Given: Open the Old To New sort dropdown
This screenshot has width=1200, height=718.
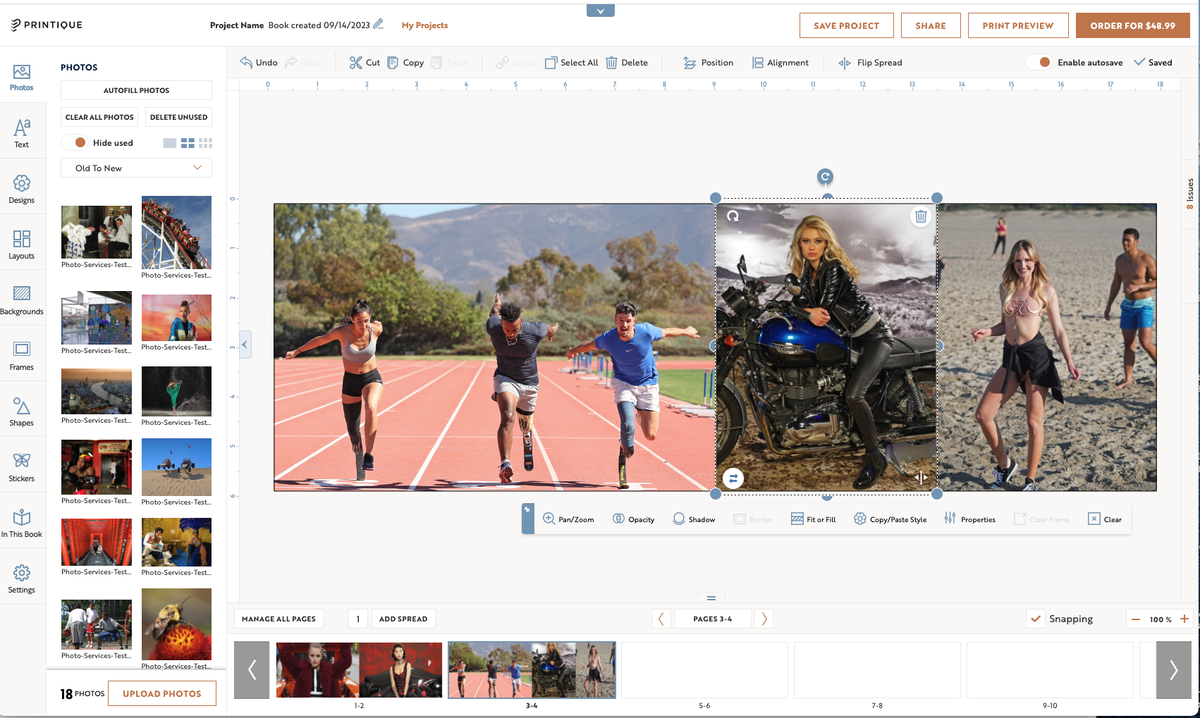Looking at the screenshot, I should click(135, 167).
